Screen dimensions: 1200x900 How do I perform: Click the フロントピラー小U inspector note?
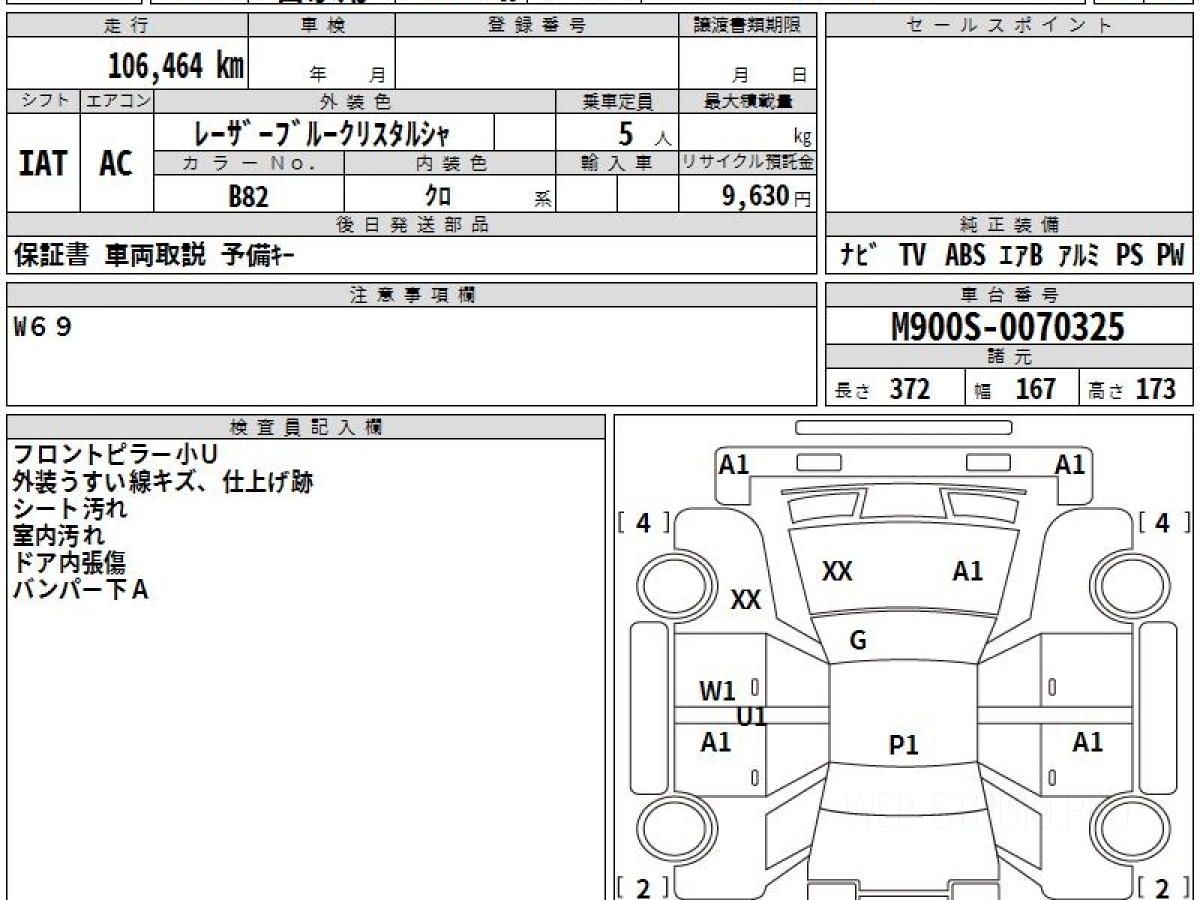(x=115, y=455)
